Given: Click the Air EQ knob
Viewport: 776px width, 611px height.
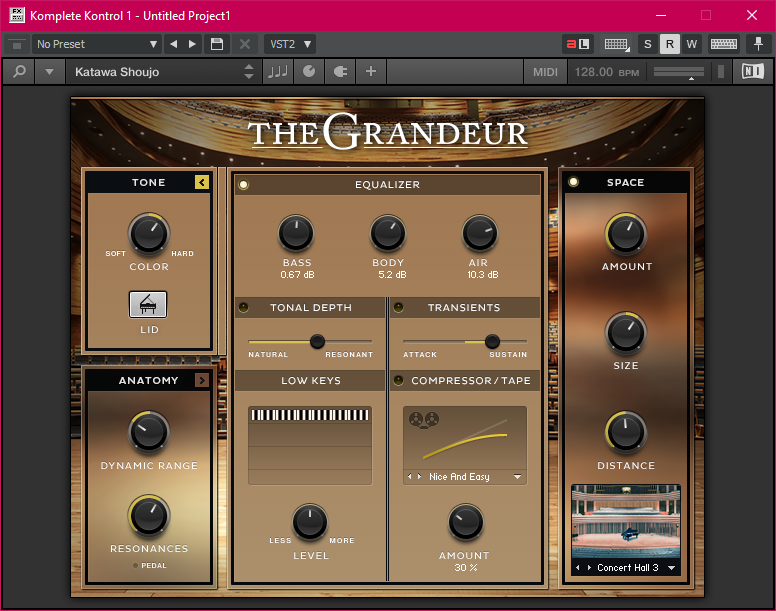Looking at the screenshot, I should tap(479, 233).
